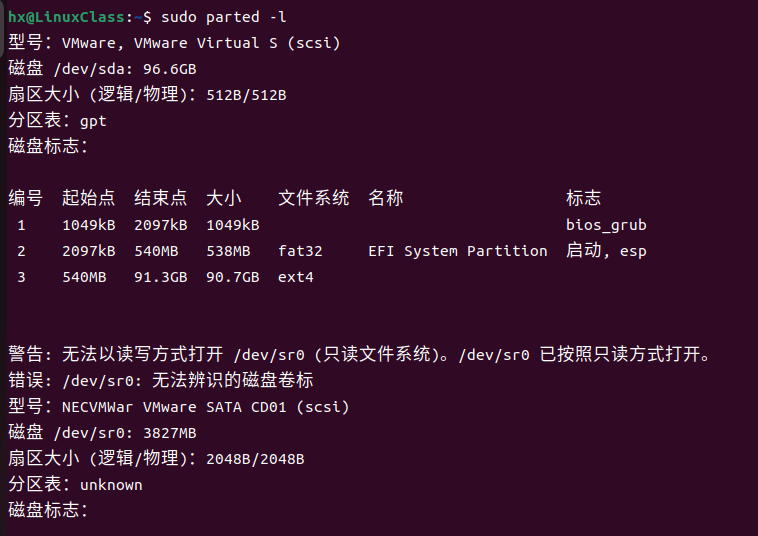
Task: Click the '标志' column header
Action: pyautogui.click(x=583, y=198)
